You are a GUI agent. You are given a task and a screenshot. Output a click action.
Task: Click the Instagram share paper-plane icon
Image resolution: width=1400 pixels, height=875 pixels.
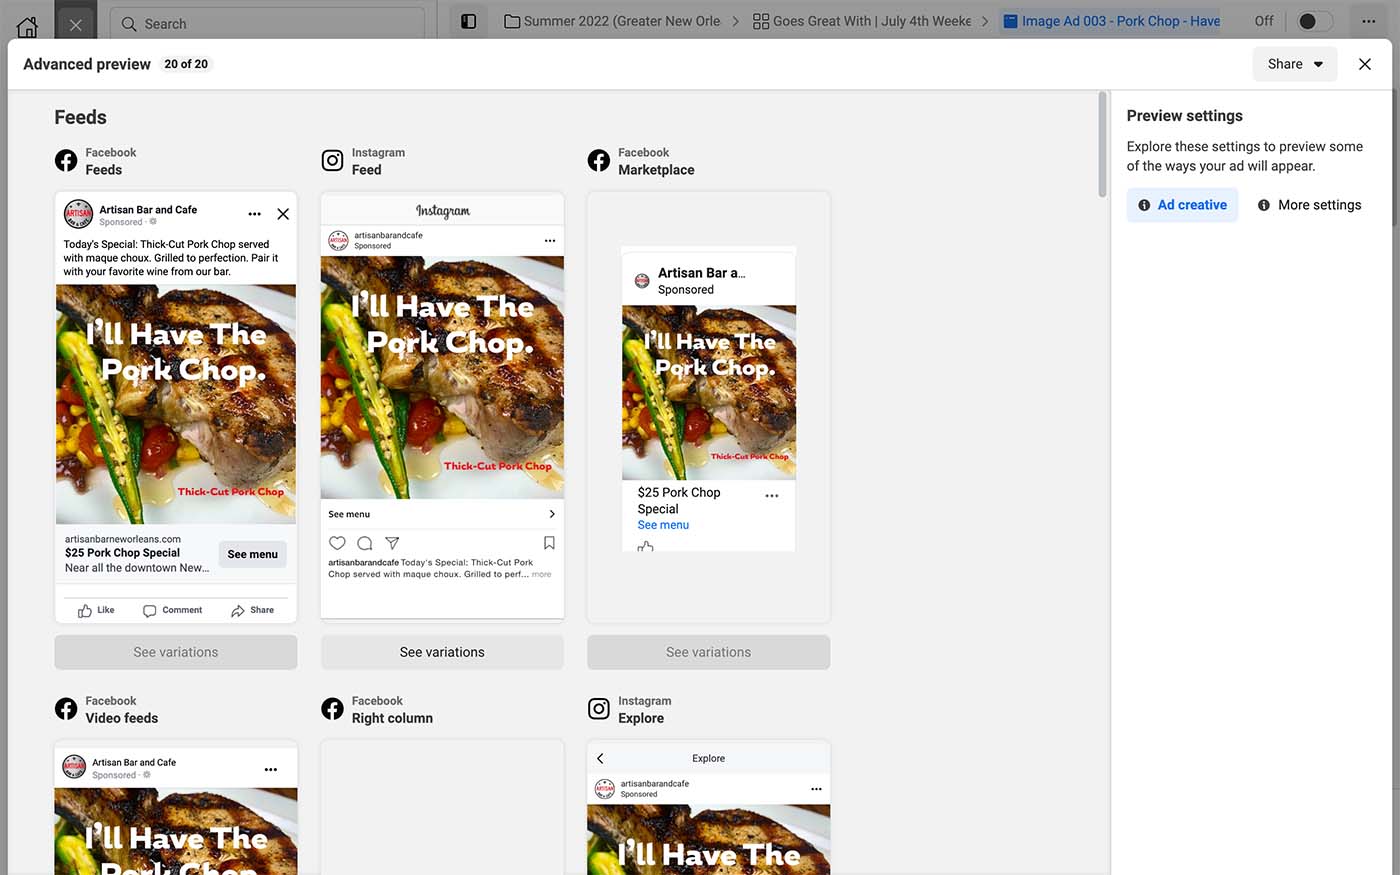pyautogui.click(x=392, y=543)
